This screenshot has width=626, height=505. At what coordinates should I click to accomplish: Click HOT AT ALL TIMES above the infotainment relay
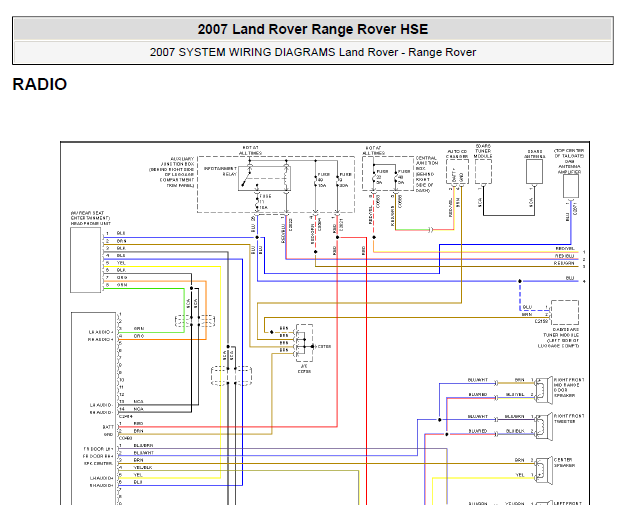pyautogui.click(x=250, y=151)
